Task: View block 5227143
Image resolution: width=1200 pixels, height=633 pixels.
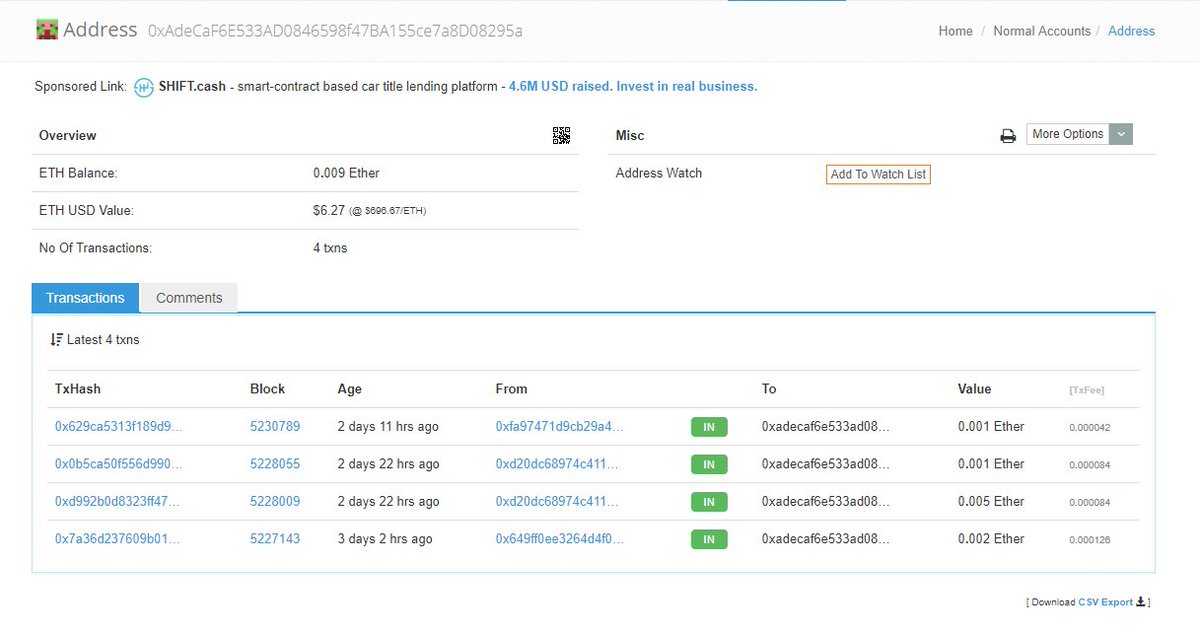Action: 275,539
